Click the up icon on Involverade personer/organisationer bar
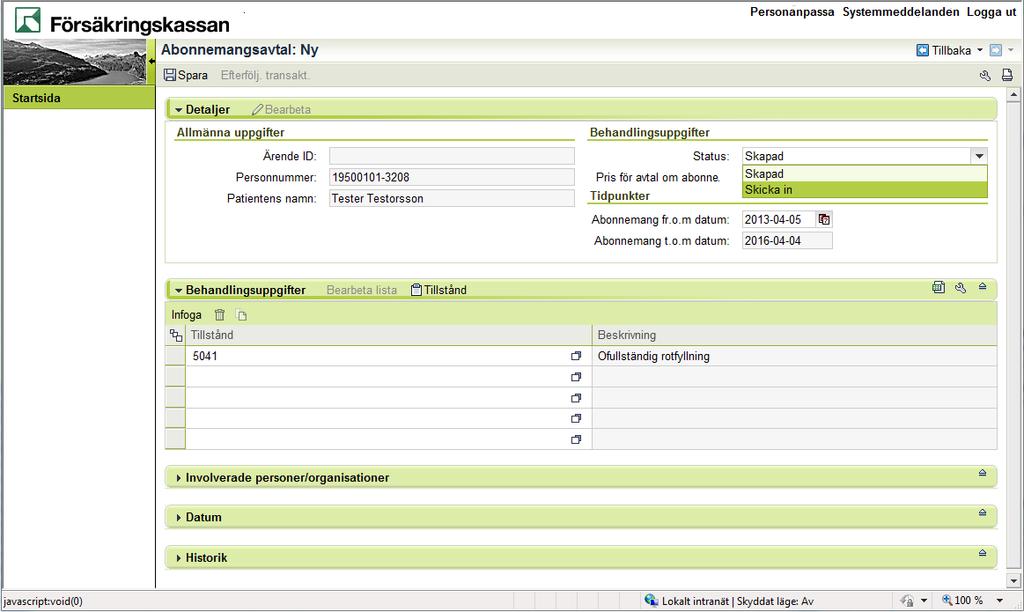The width and height of the screenshot is (1024, 612). pos(982,473)
